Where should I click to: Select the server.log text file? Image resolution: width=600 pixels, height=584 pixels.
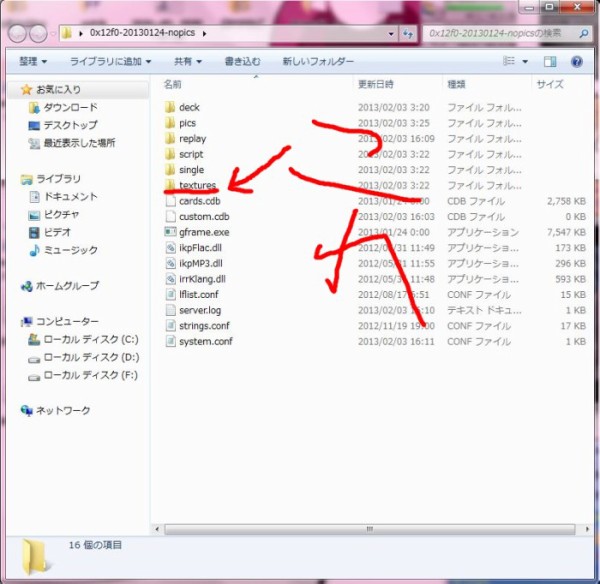click(x=200, y=310)
